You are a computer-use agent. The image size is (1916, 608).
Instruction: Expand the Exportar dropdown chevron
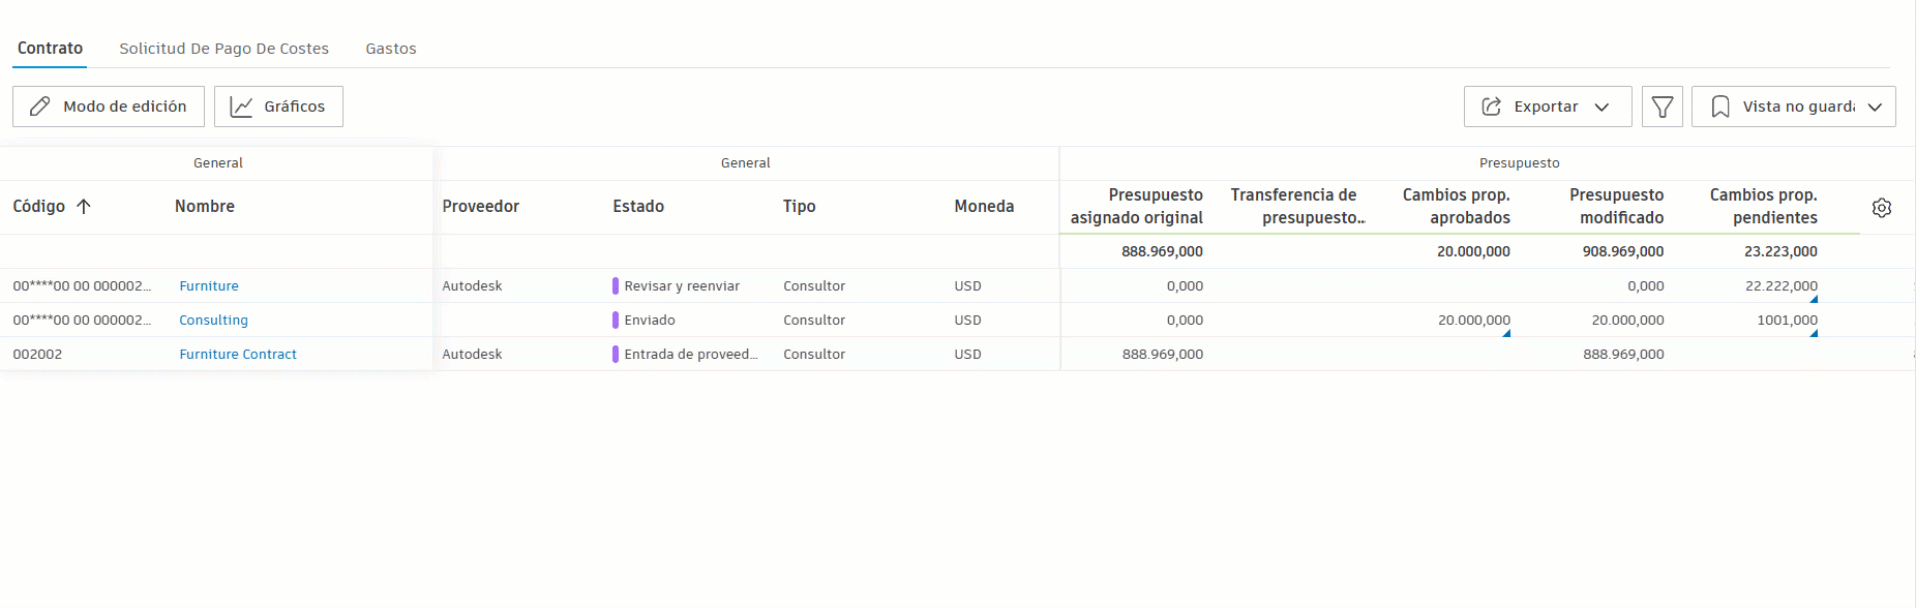[1603, 106]
